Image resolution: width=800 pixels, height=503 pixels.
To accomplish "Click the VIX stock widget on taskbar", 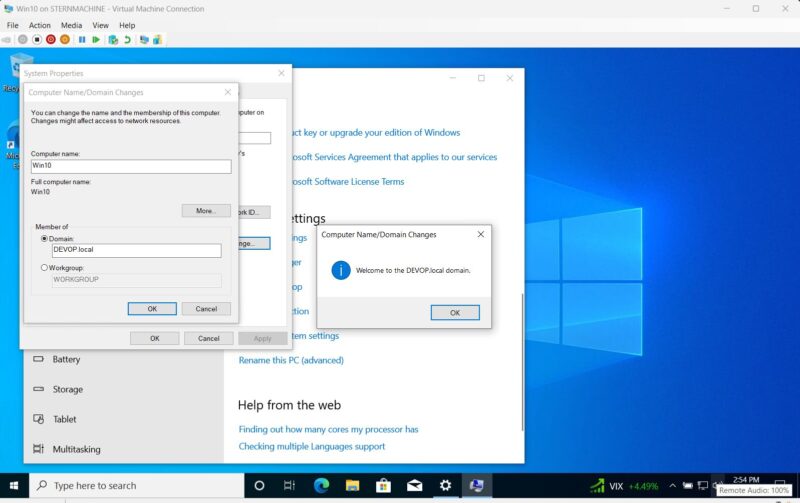I will coord(624,486).
